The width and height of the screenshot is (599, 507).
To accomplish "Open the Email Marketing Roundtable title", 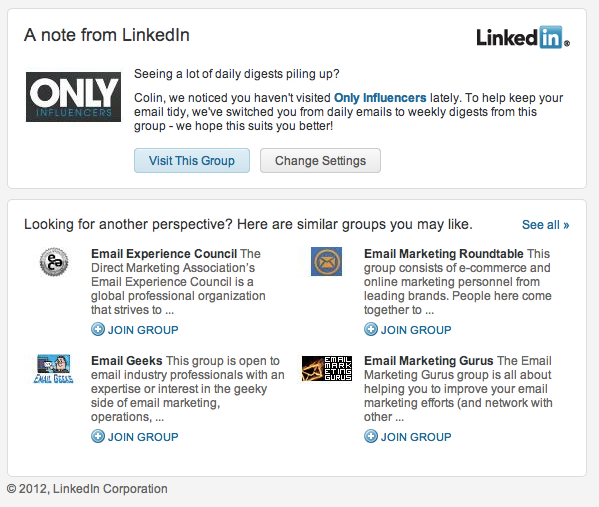I will tap(444, 254).
